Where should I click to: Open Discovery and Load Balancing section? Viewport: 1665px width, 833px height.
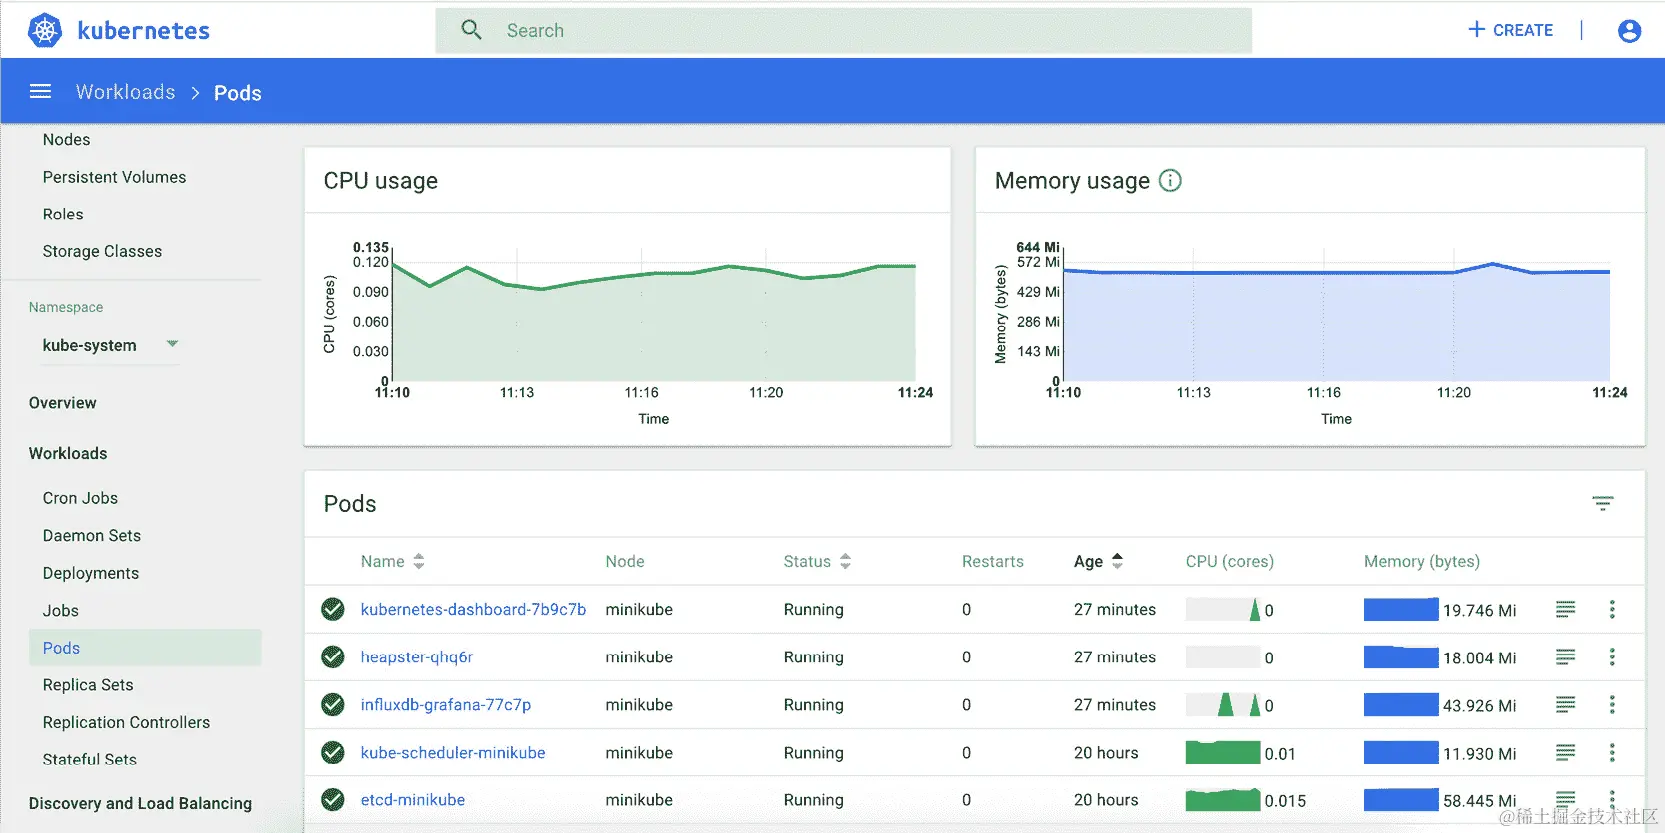[x=140, y=803]
